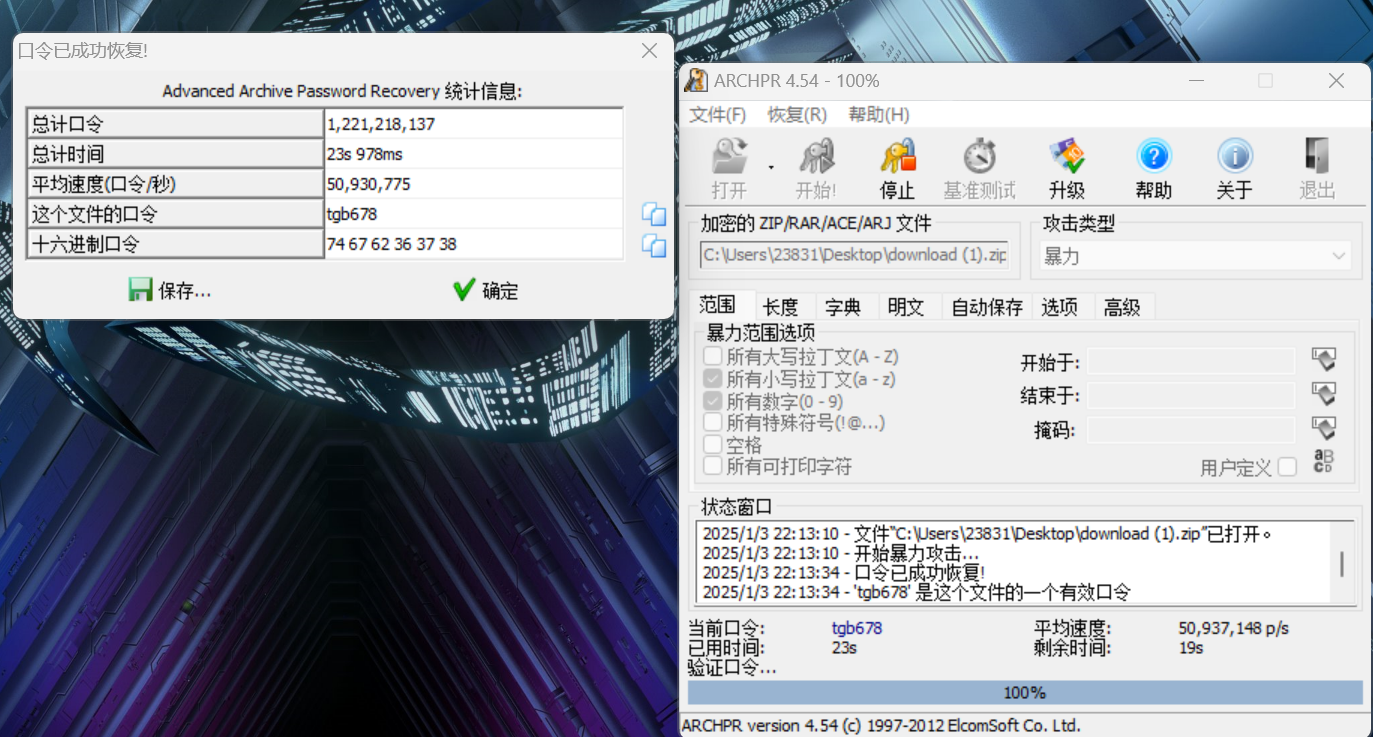This screenshot has height=737, width=1373.
Task: Open the 恢复(R) menu
Action: (797, 115)
